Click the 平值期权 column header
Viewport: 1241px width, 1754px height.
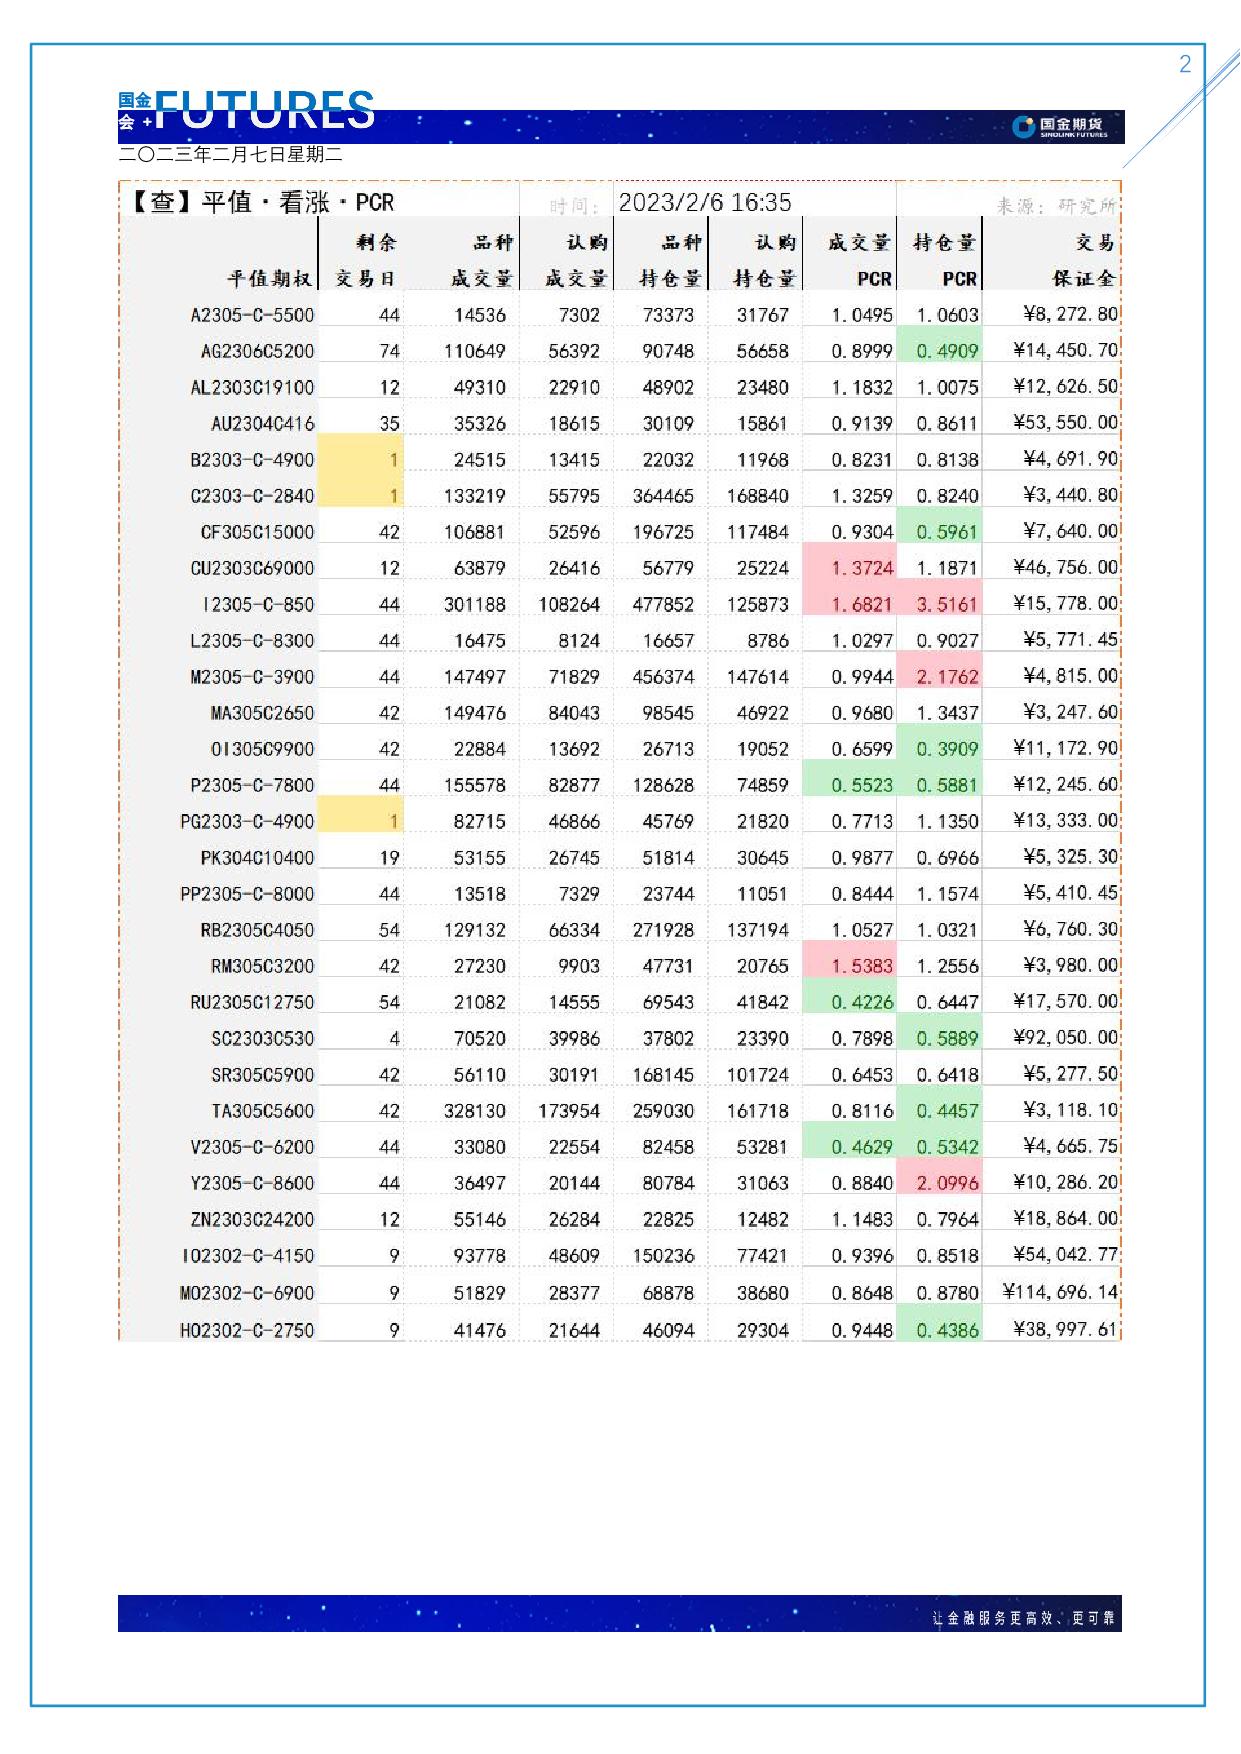(269, 279)
